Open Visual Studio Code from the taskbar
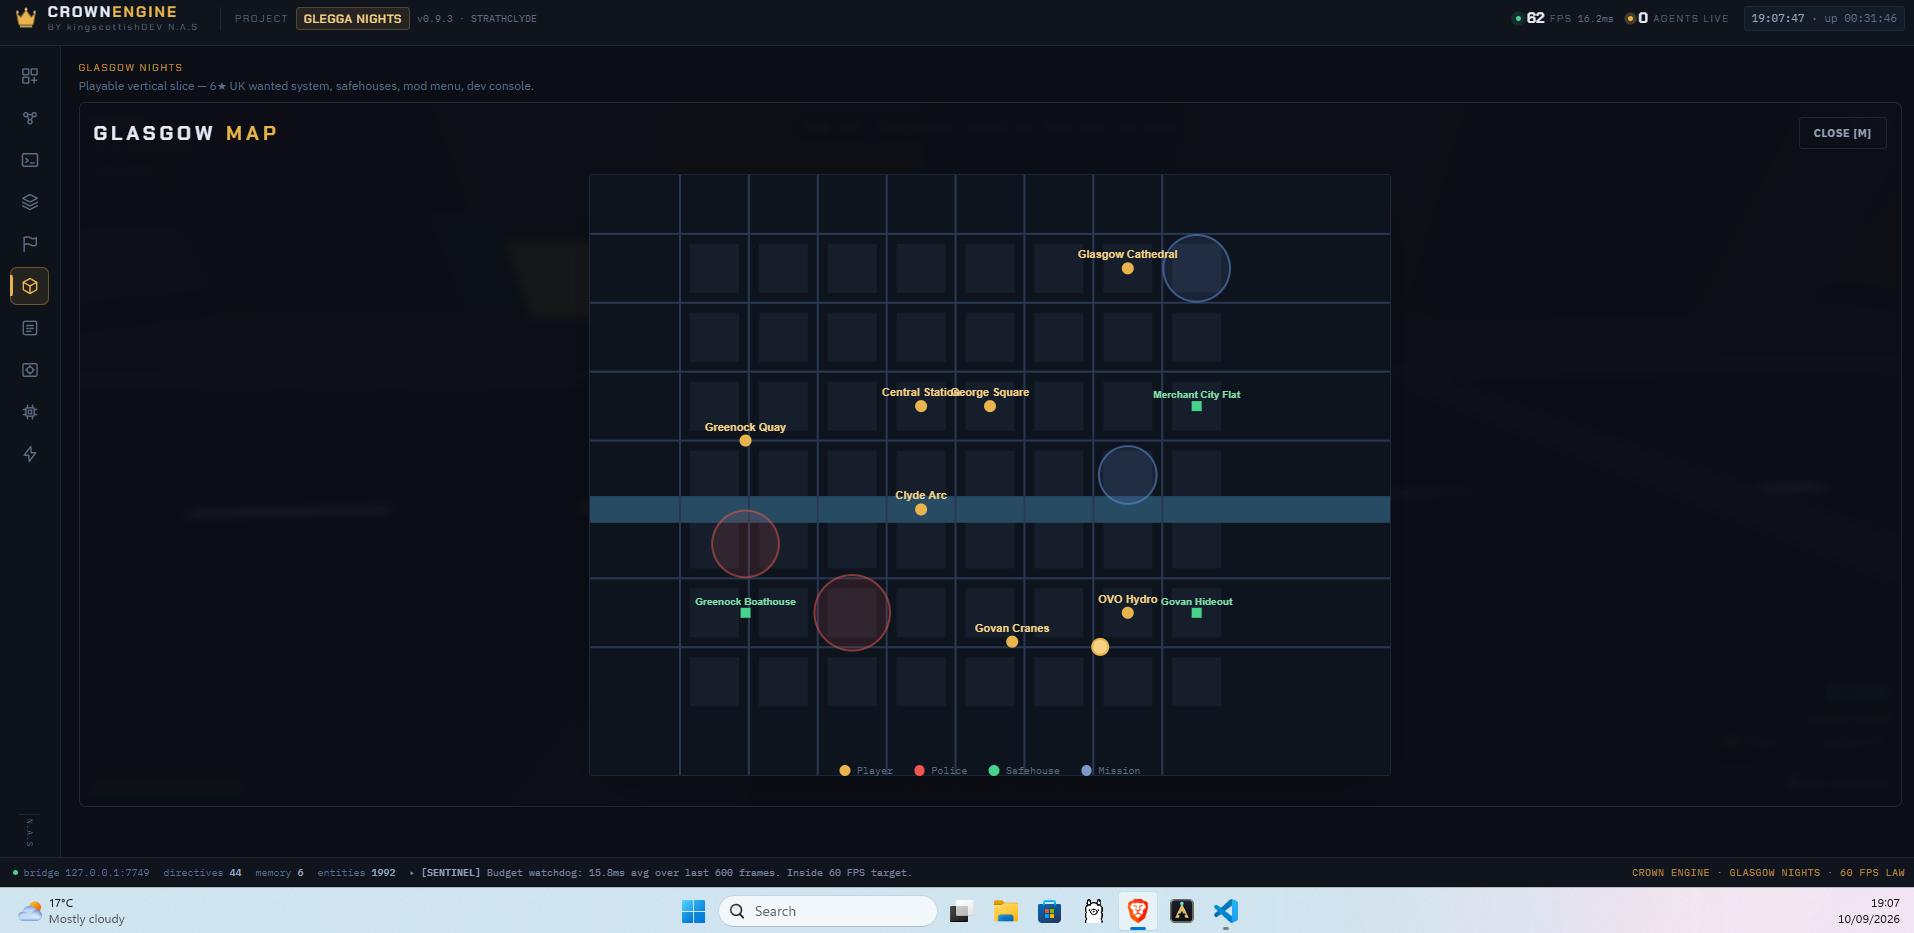The image size is (1914, 933). 1226,911
